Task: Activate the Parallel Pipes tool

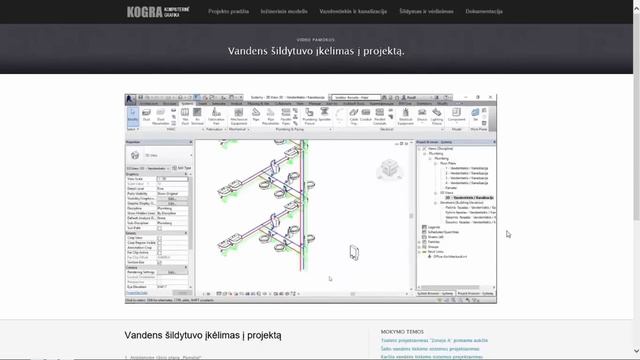Action: (286, 116)
